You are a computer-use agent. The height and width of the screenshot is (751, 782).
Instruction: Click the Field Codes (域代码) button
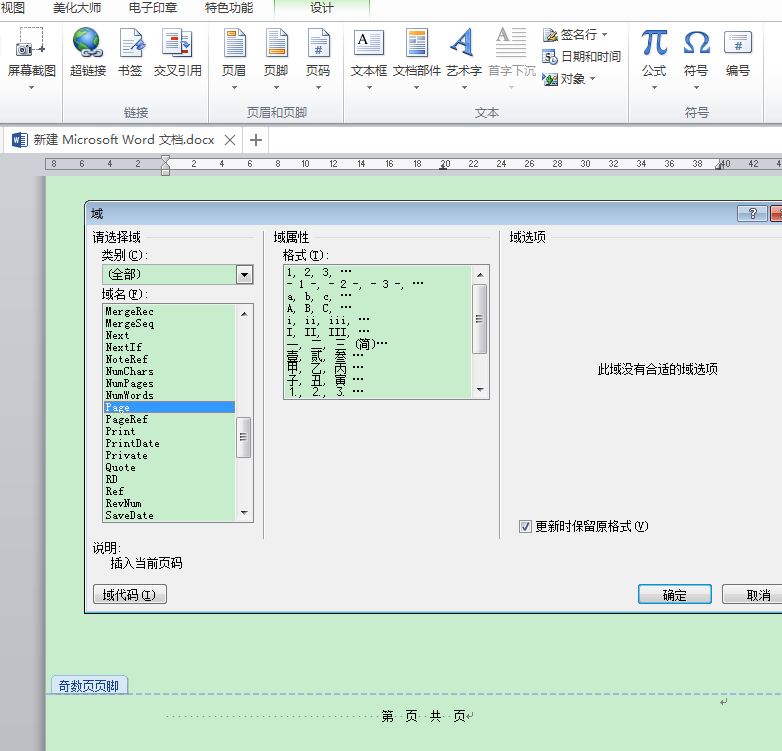130,594
